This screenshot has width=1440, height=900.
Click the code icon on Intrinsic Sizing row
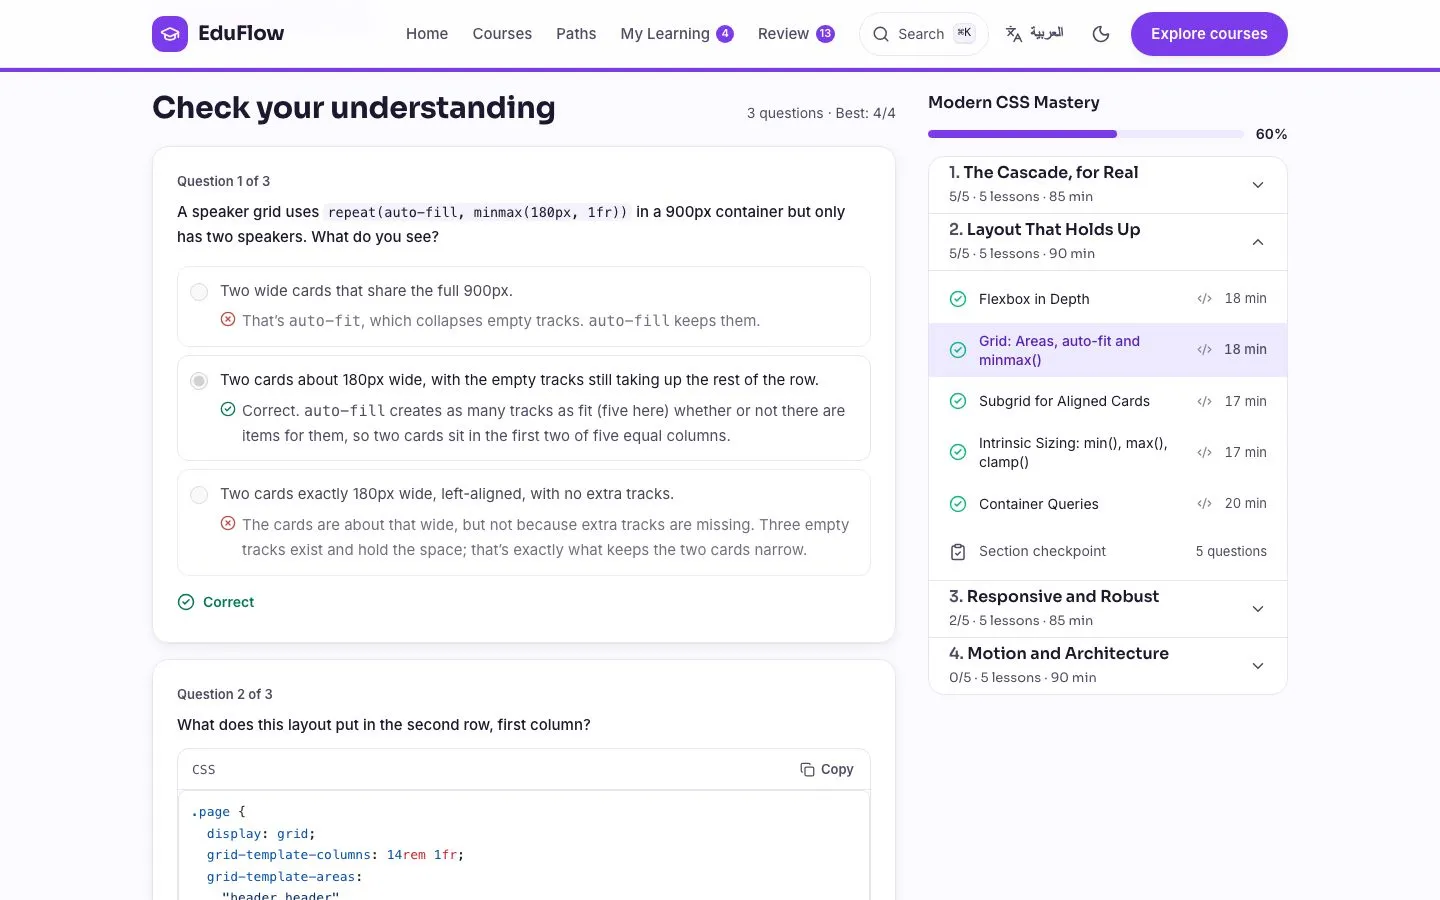(1205, 452)
